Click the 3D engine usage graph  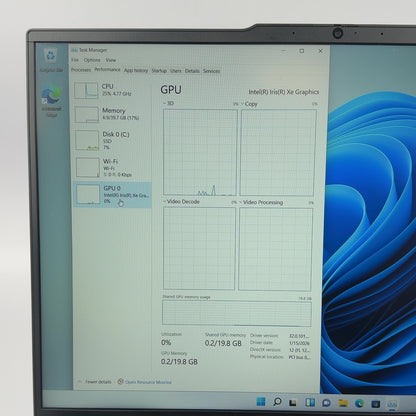[200, 152]
